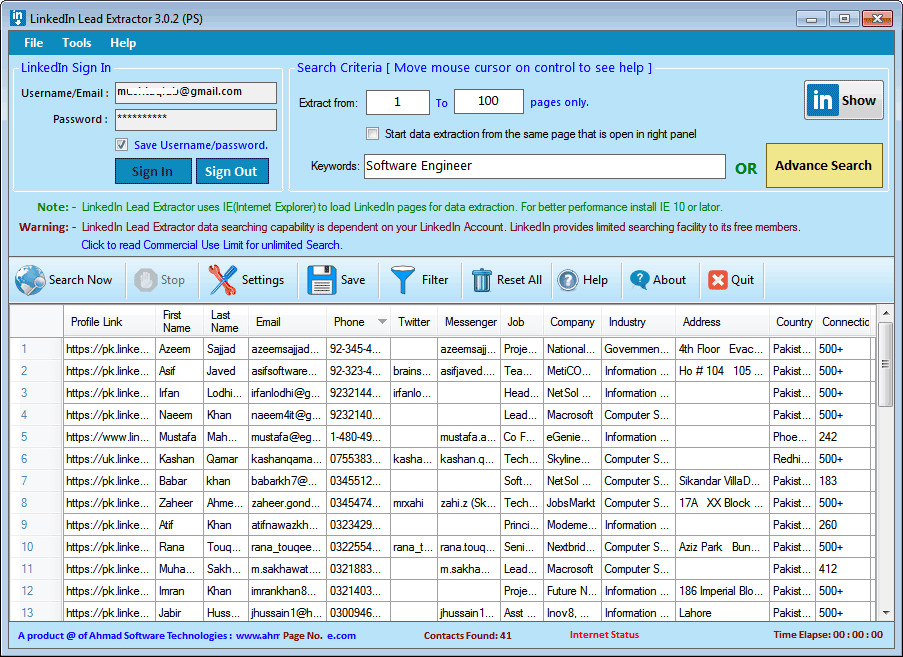Select row number 13 header
Image resolution: width=903 pixels, height=657 pixels.
[x=36, y=613]
